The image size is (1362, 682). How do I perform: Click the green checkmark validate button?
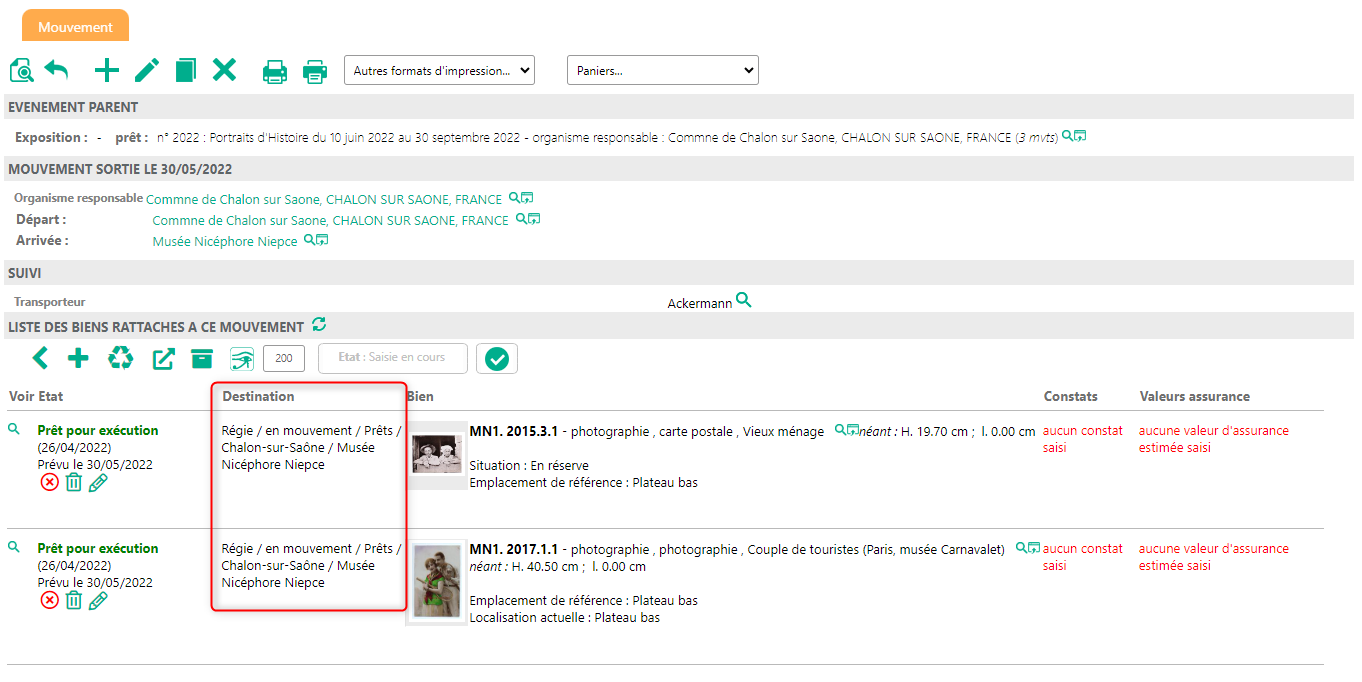point(497,359)
